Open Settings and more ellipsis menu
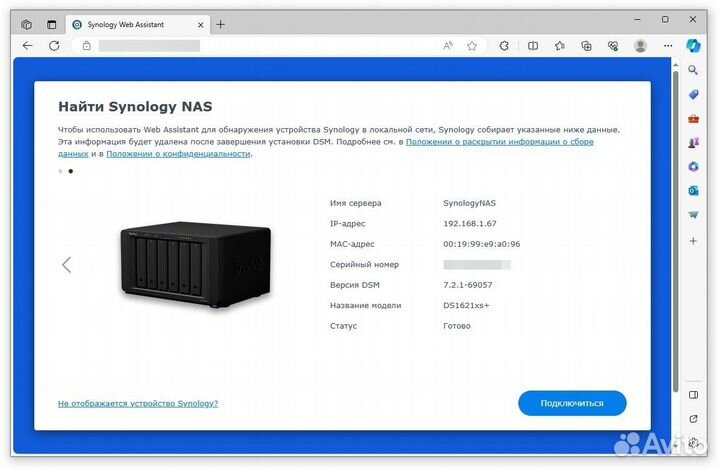Image resolution: width=720 pixels, height=470 pixels. (x=668, y=45)
